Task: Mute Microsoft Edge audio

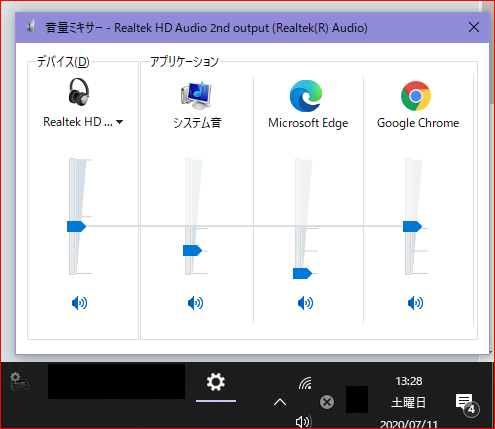Action: pos(305,303)
